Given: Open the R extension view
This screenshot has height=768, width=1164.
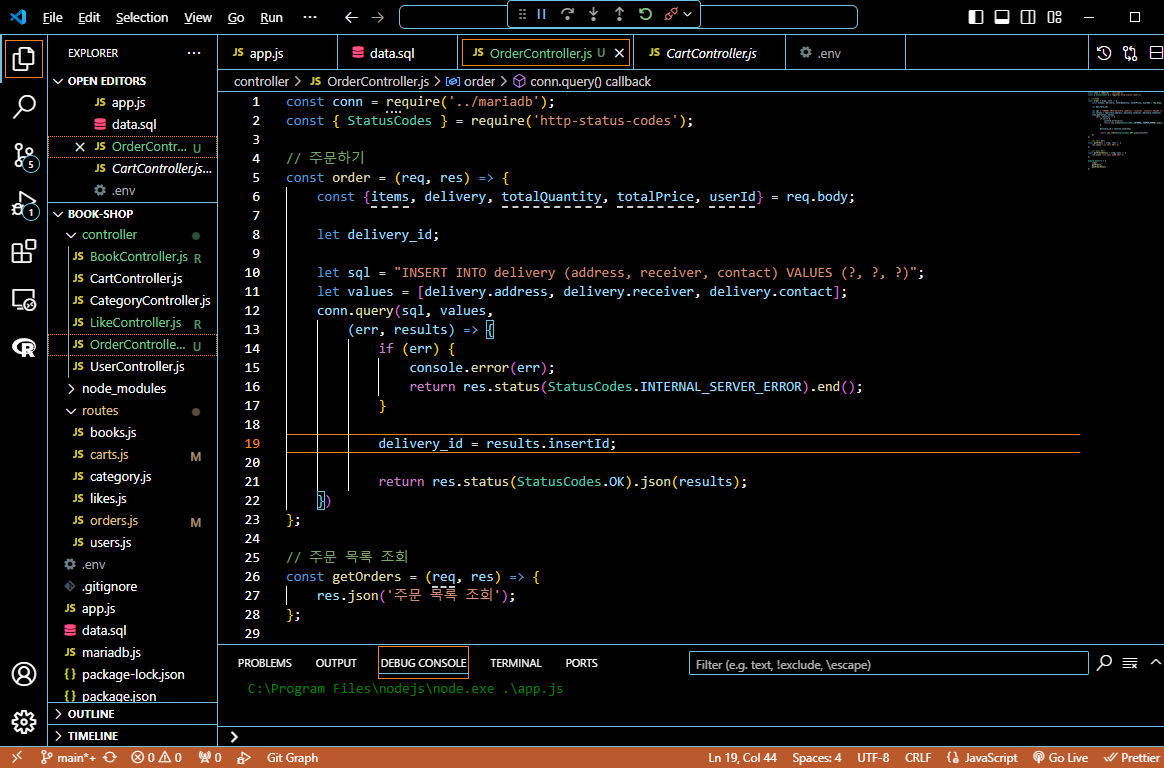Looking at the screenshot, I should point(24,347).
